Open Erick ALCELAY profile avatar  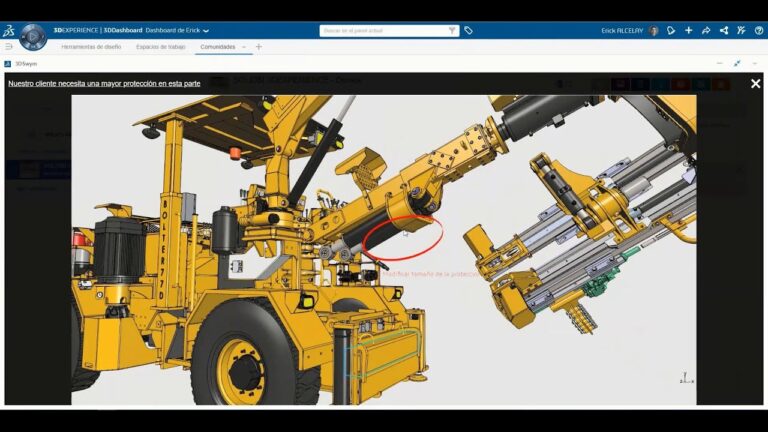tap(653, 31)
